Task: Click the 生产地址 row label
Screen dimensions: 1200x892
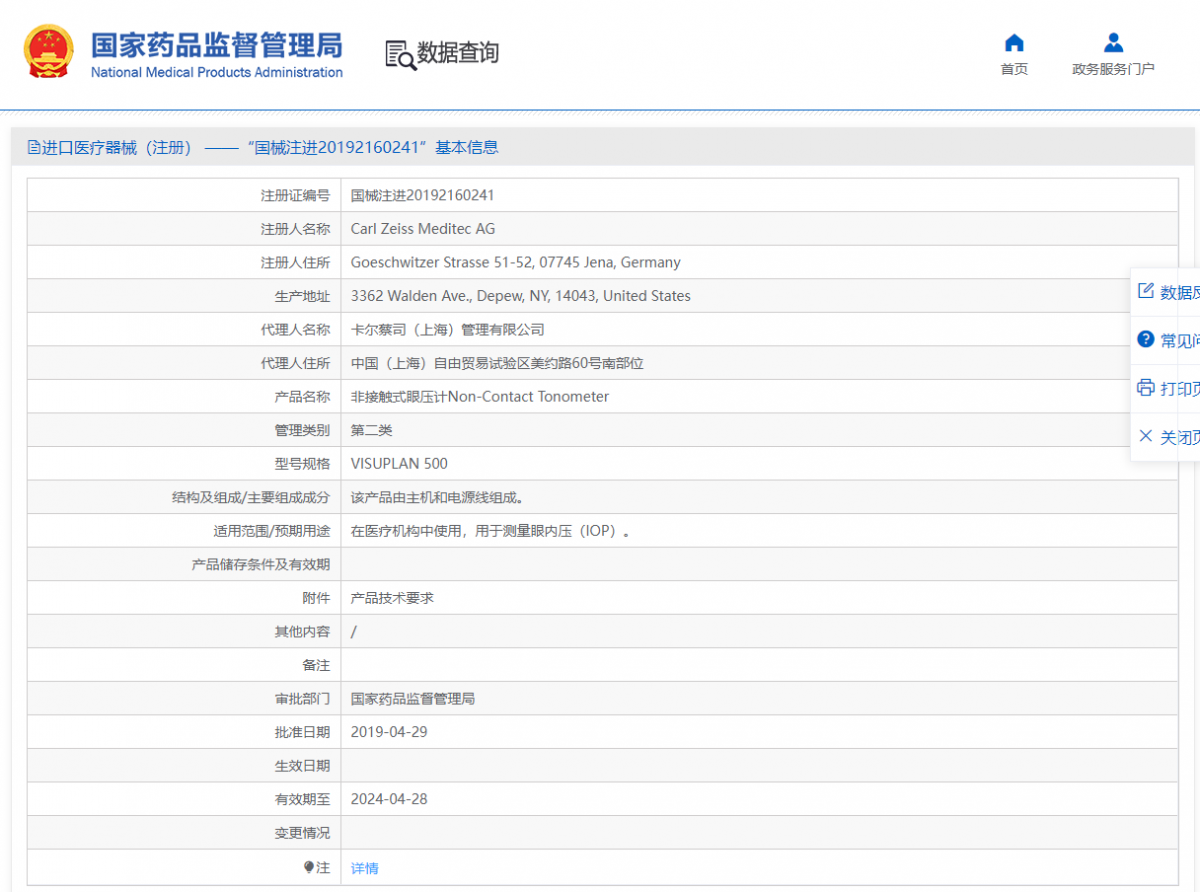Action: (302, 296)
